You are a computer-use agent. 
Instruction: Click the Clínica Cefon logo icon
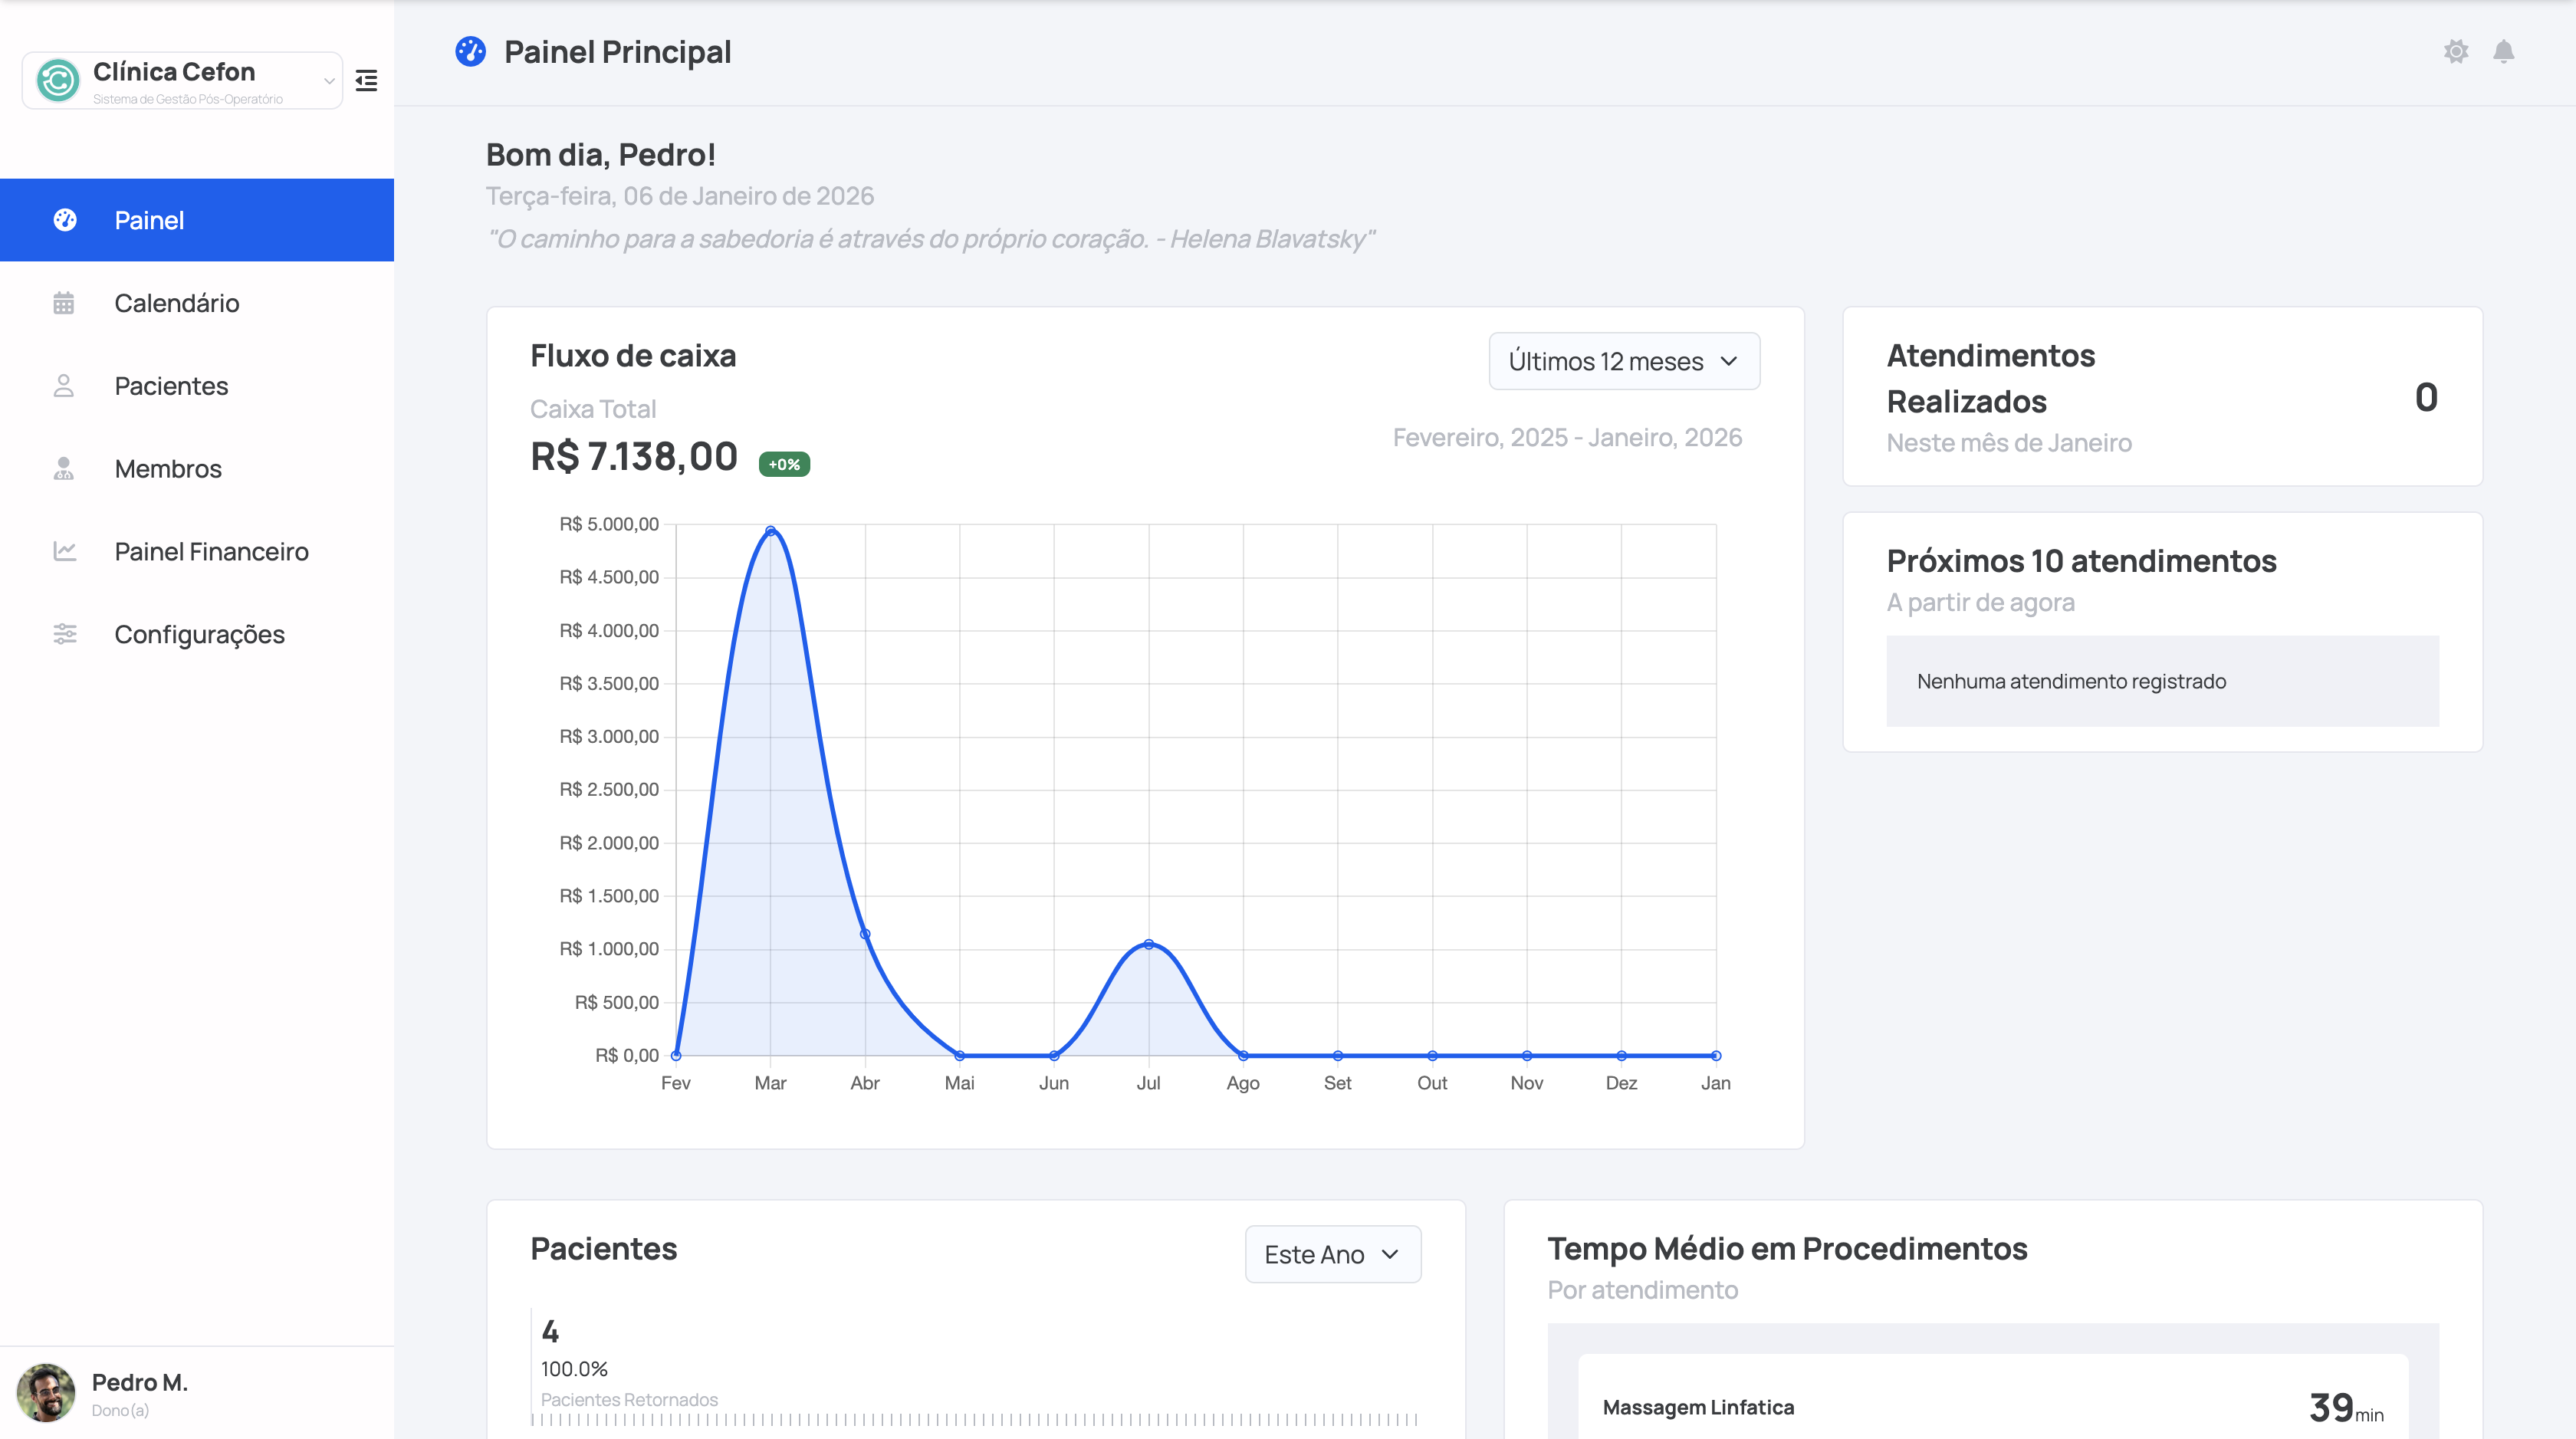58,80
